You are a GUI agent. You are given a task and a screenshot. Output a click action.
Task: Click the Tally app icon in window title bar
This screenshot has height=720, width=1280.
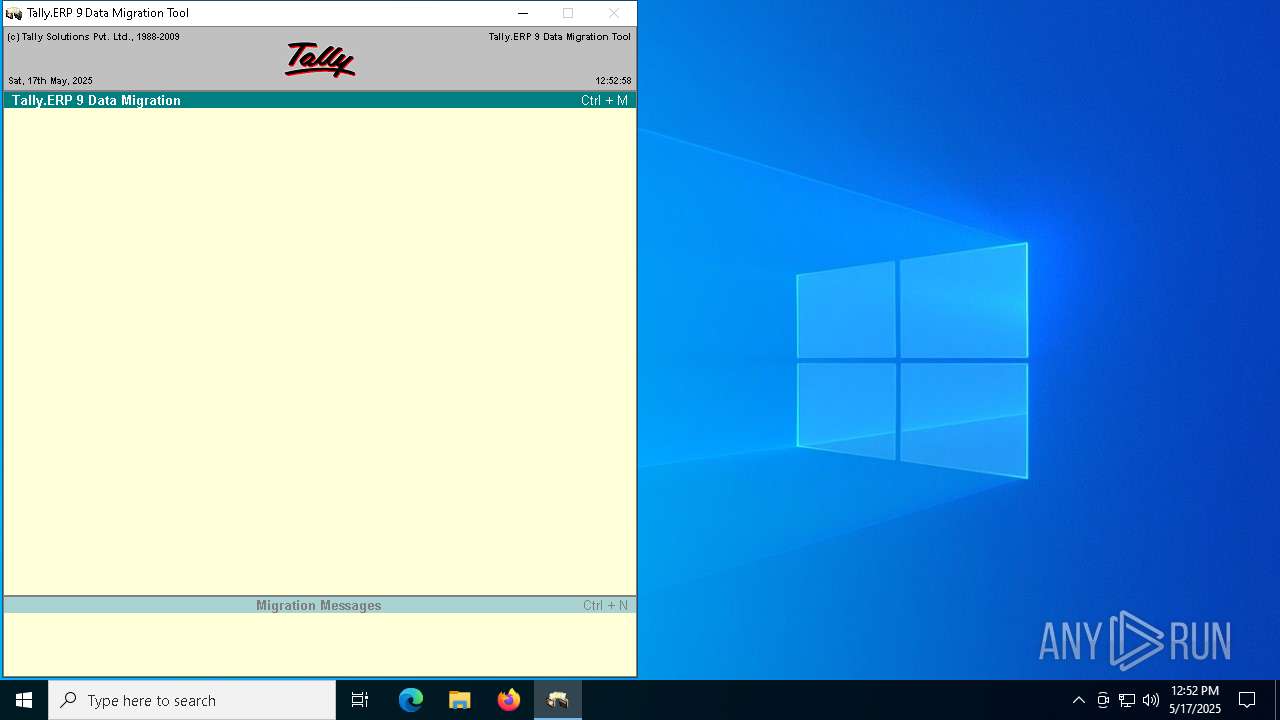coord(14,13)
